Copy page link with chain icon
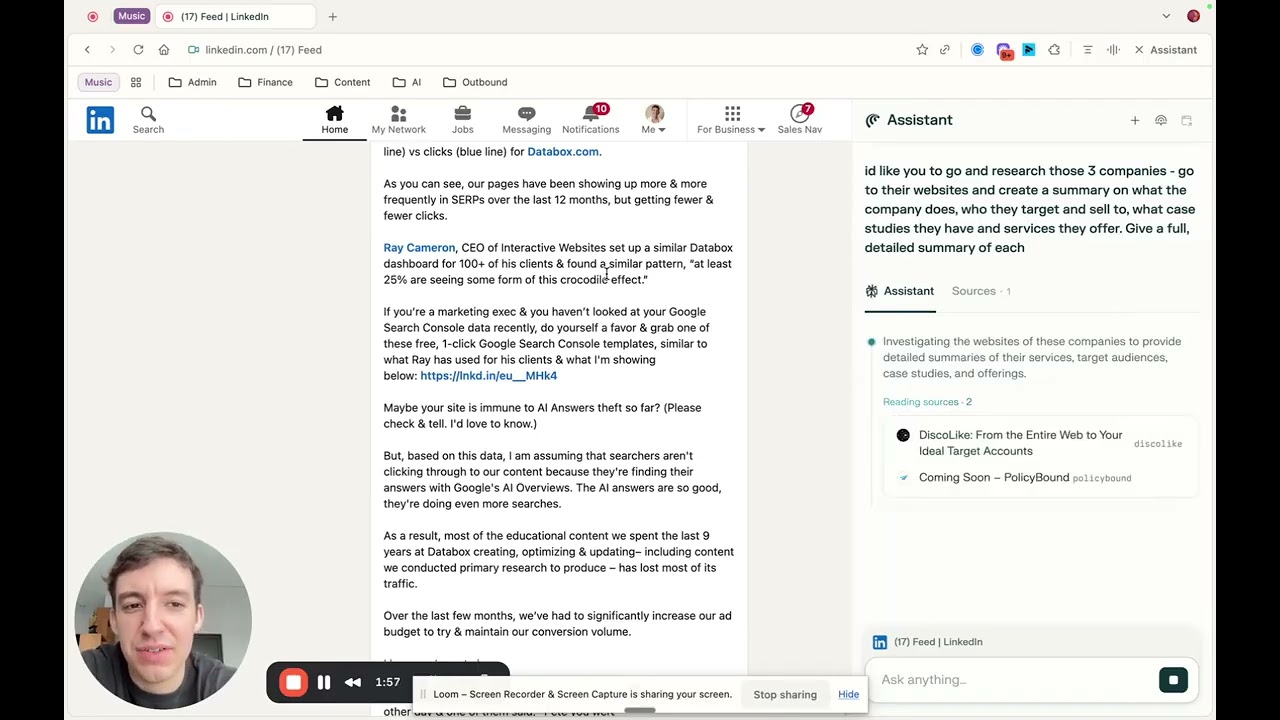 point(944,50)
